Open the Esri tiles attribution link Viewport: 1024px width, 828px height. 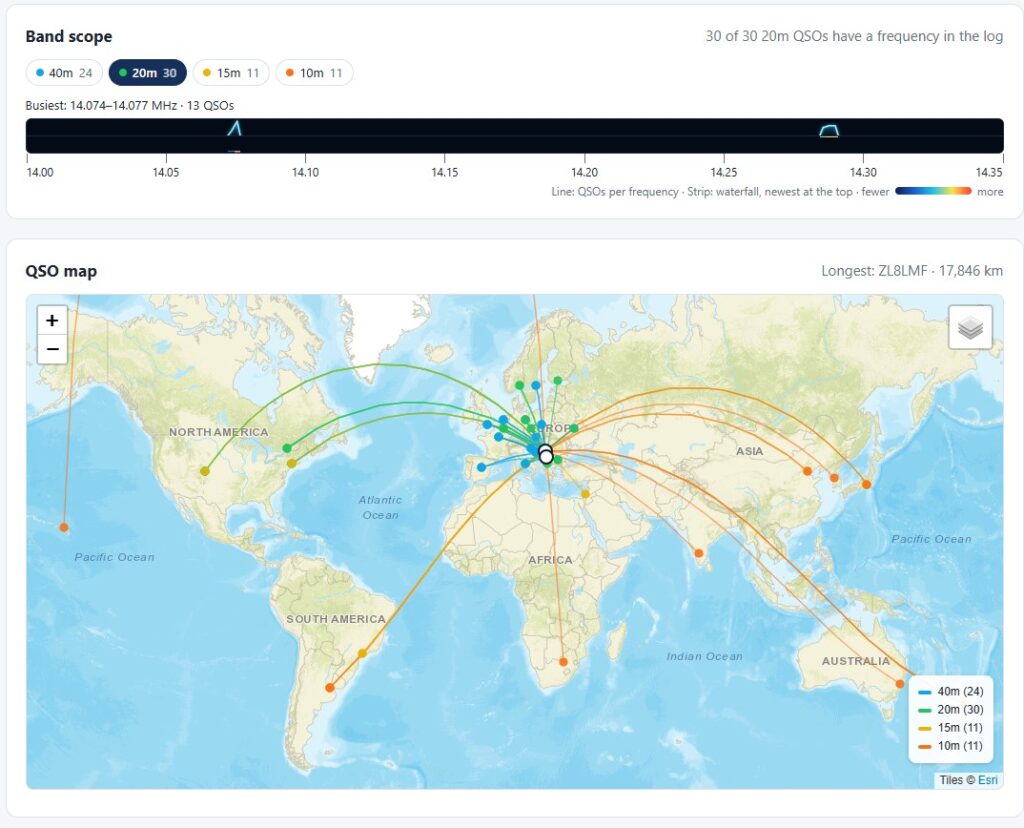coord(987,780)
